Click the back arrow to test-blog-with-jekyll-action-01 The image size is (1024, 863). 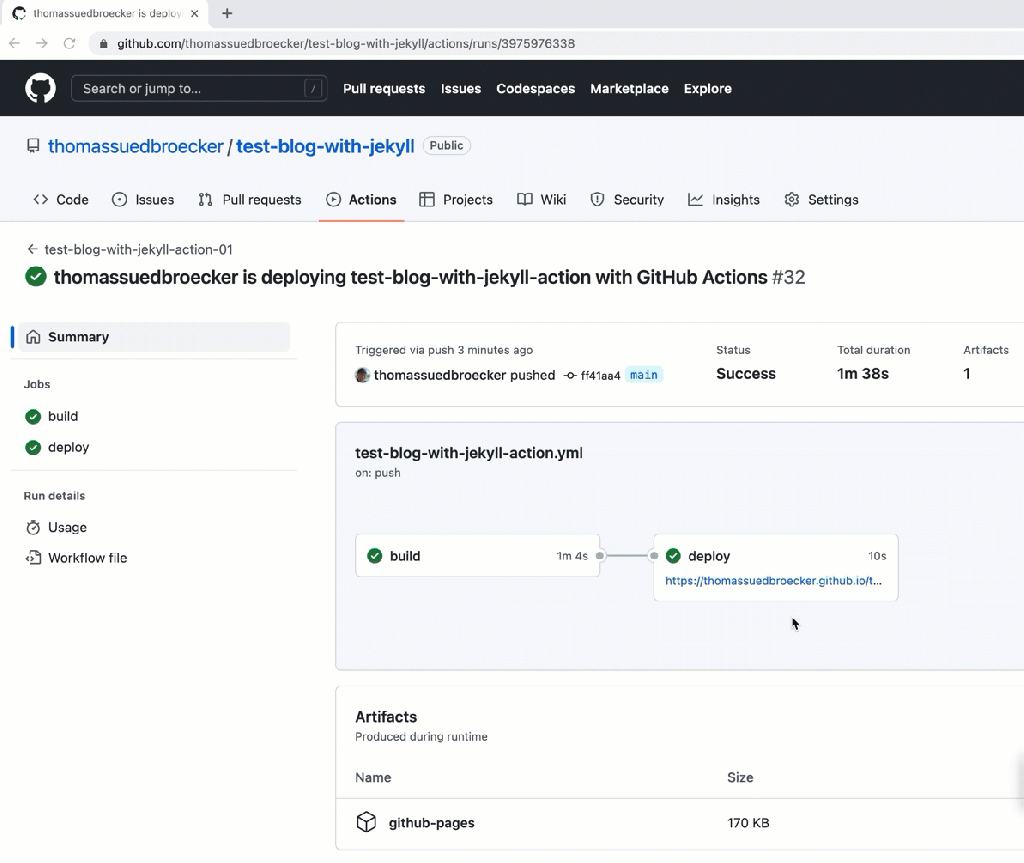[x=33, y=249]
